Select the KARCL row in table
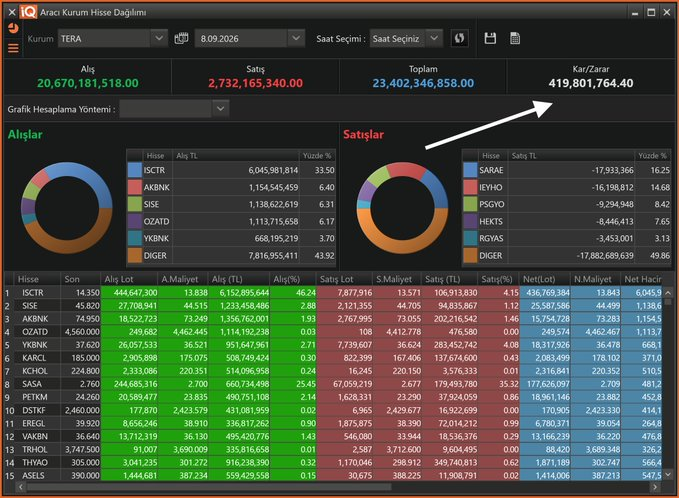The height and width of the screenshot is (498, 679). click(x=333, y=358)
